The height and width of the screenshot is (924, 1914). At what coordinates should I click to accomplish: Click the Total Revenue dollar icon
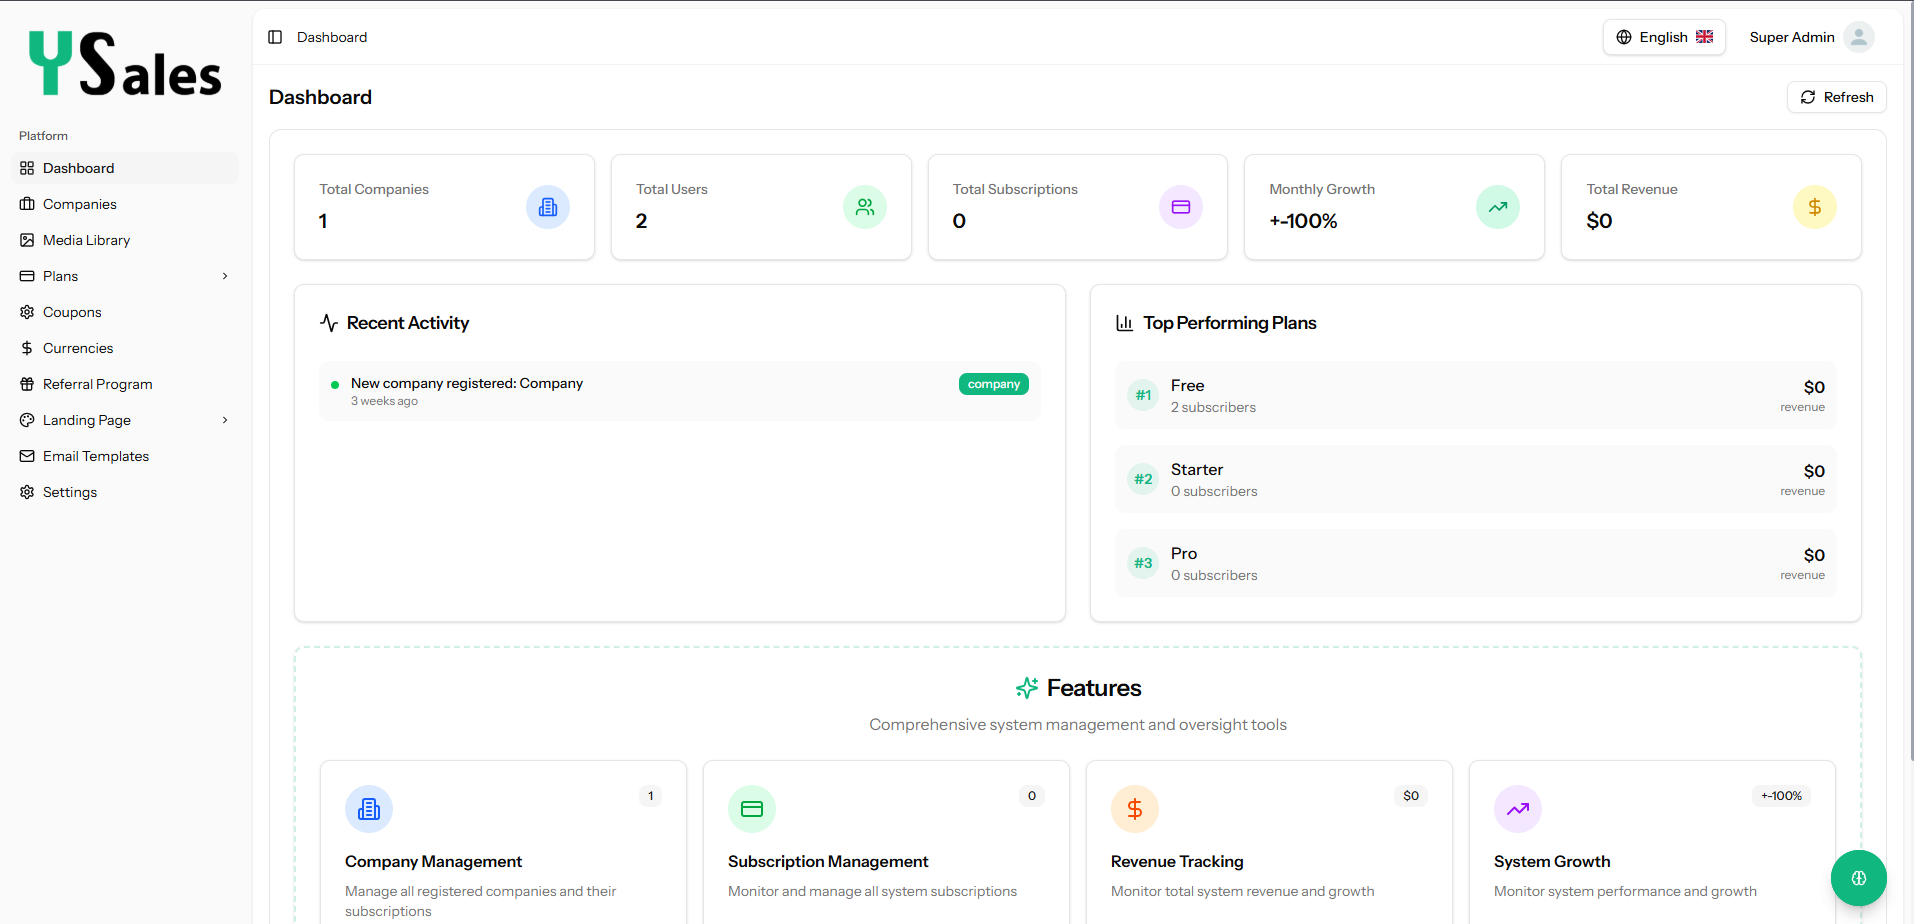tap(1814, 207)
